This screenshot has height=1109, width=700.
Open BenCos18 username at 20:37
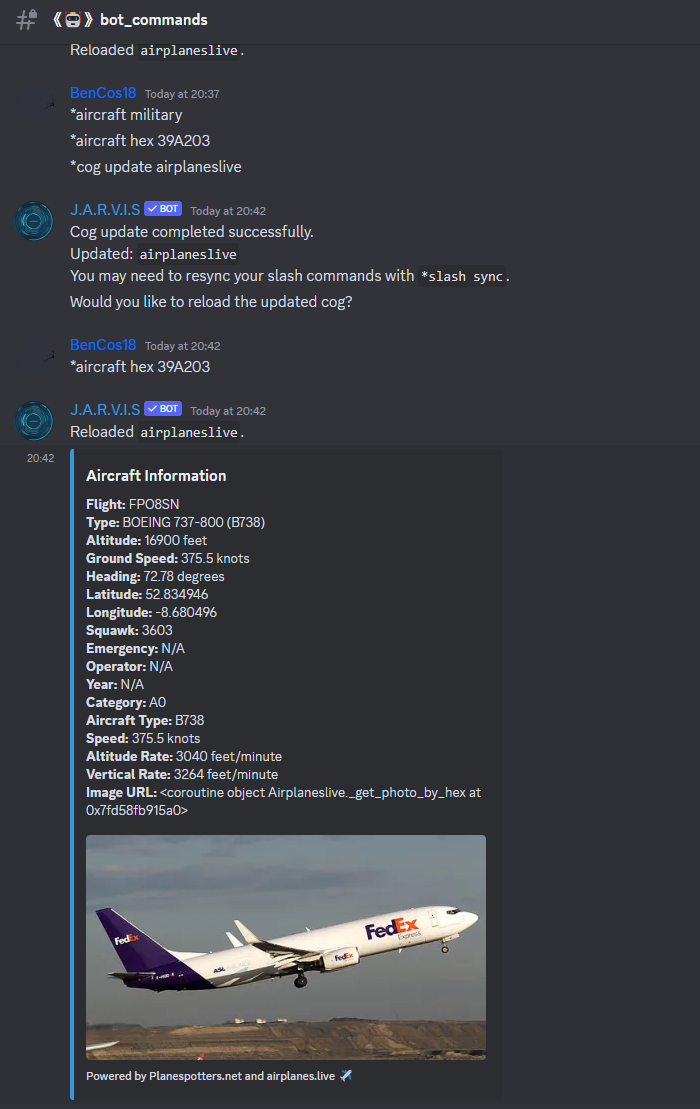[103, 93]
